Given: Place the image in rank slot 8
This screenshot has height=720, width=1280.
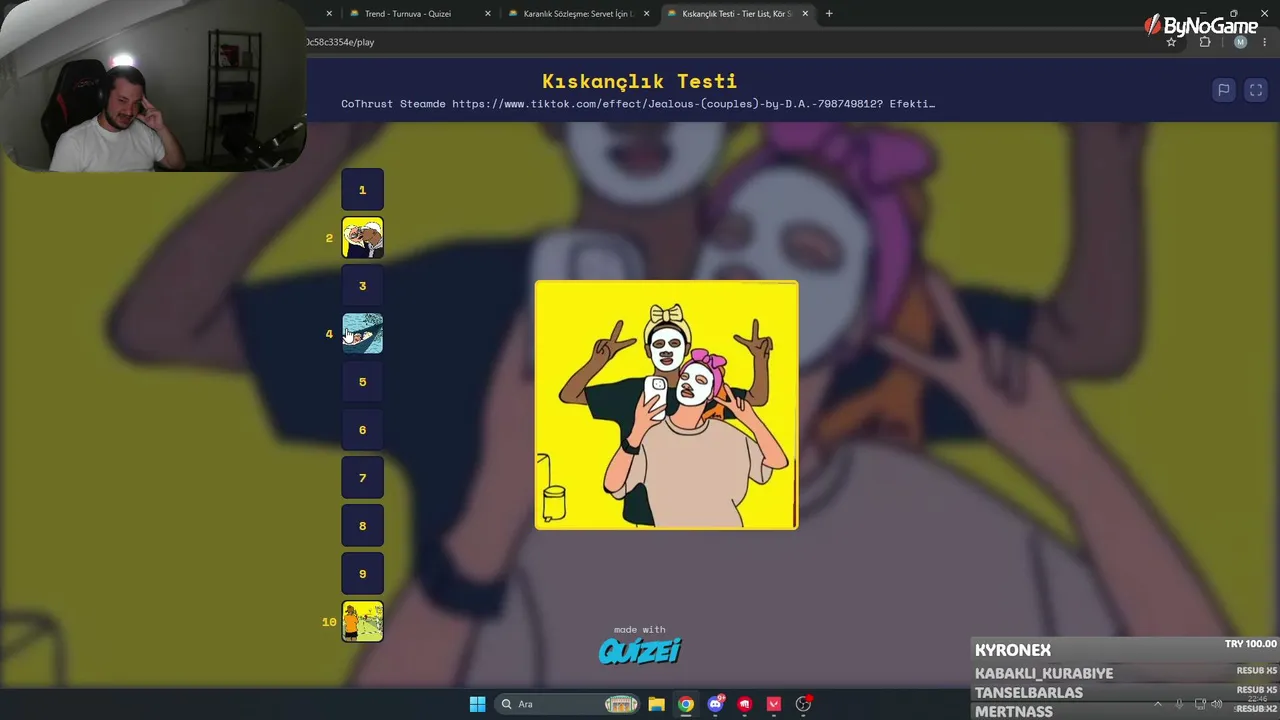Looking at the screenshot, I should tap(362, 526).
